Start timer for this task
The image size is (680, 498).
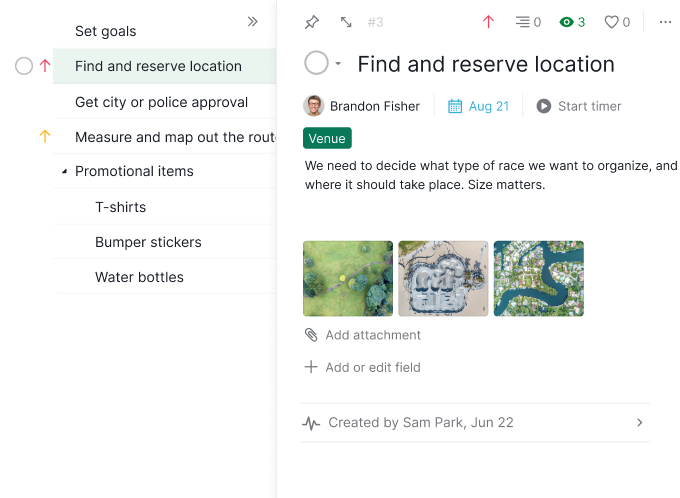(x=578, y=106)
